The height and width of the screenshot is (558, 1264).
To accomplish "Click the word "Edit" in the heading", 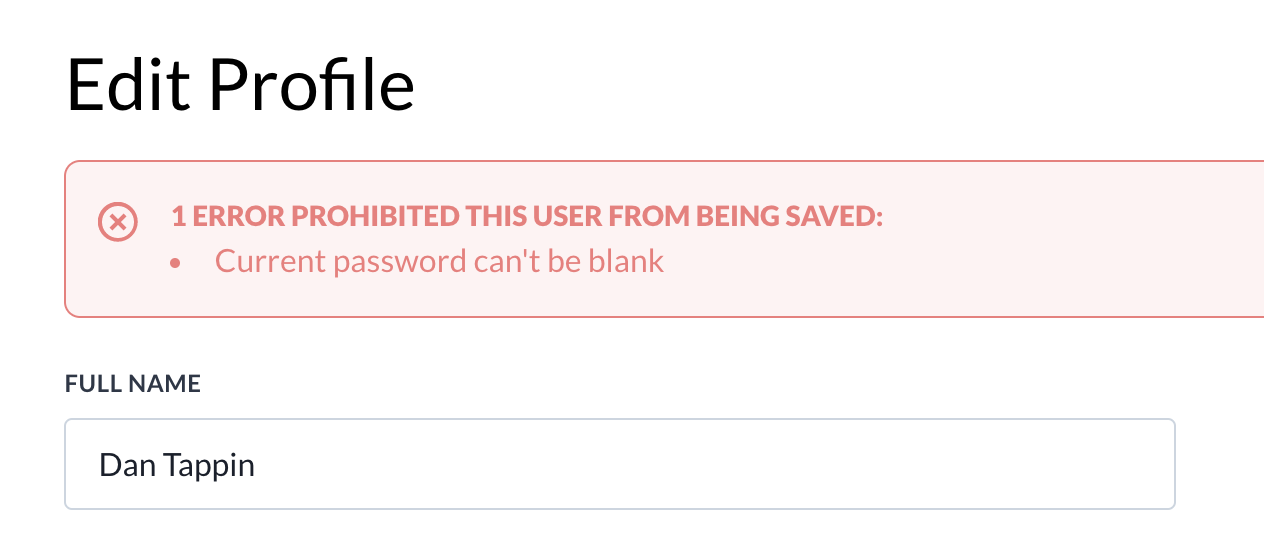I will click(x=128, y=84).
